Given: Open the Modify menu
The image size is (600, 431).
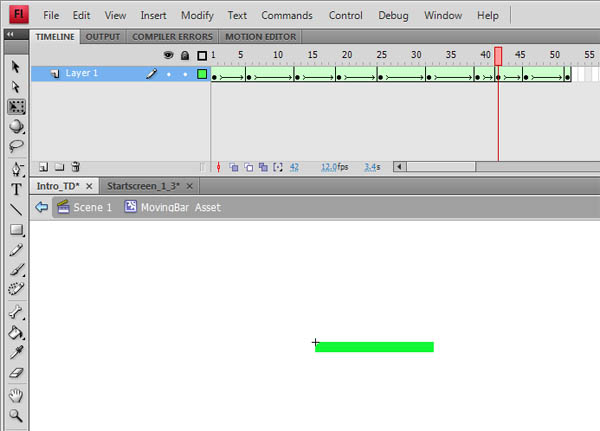Looking at the screenshot, I should (x=197, y=15).
